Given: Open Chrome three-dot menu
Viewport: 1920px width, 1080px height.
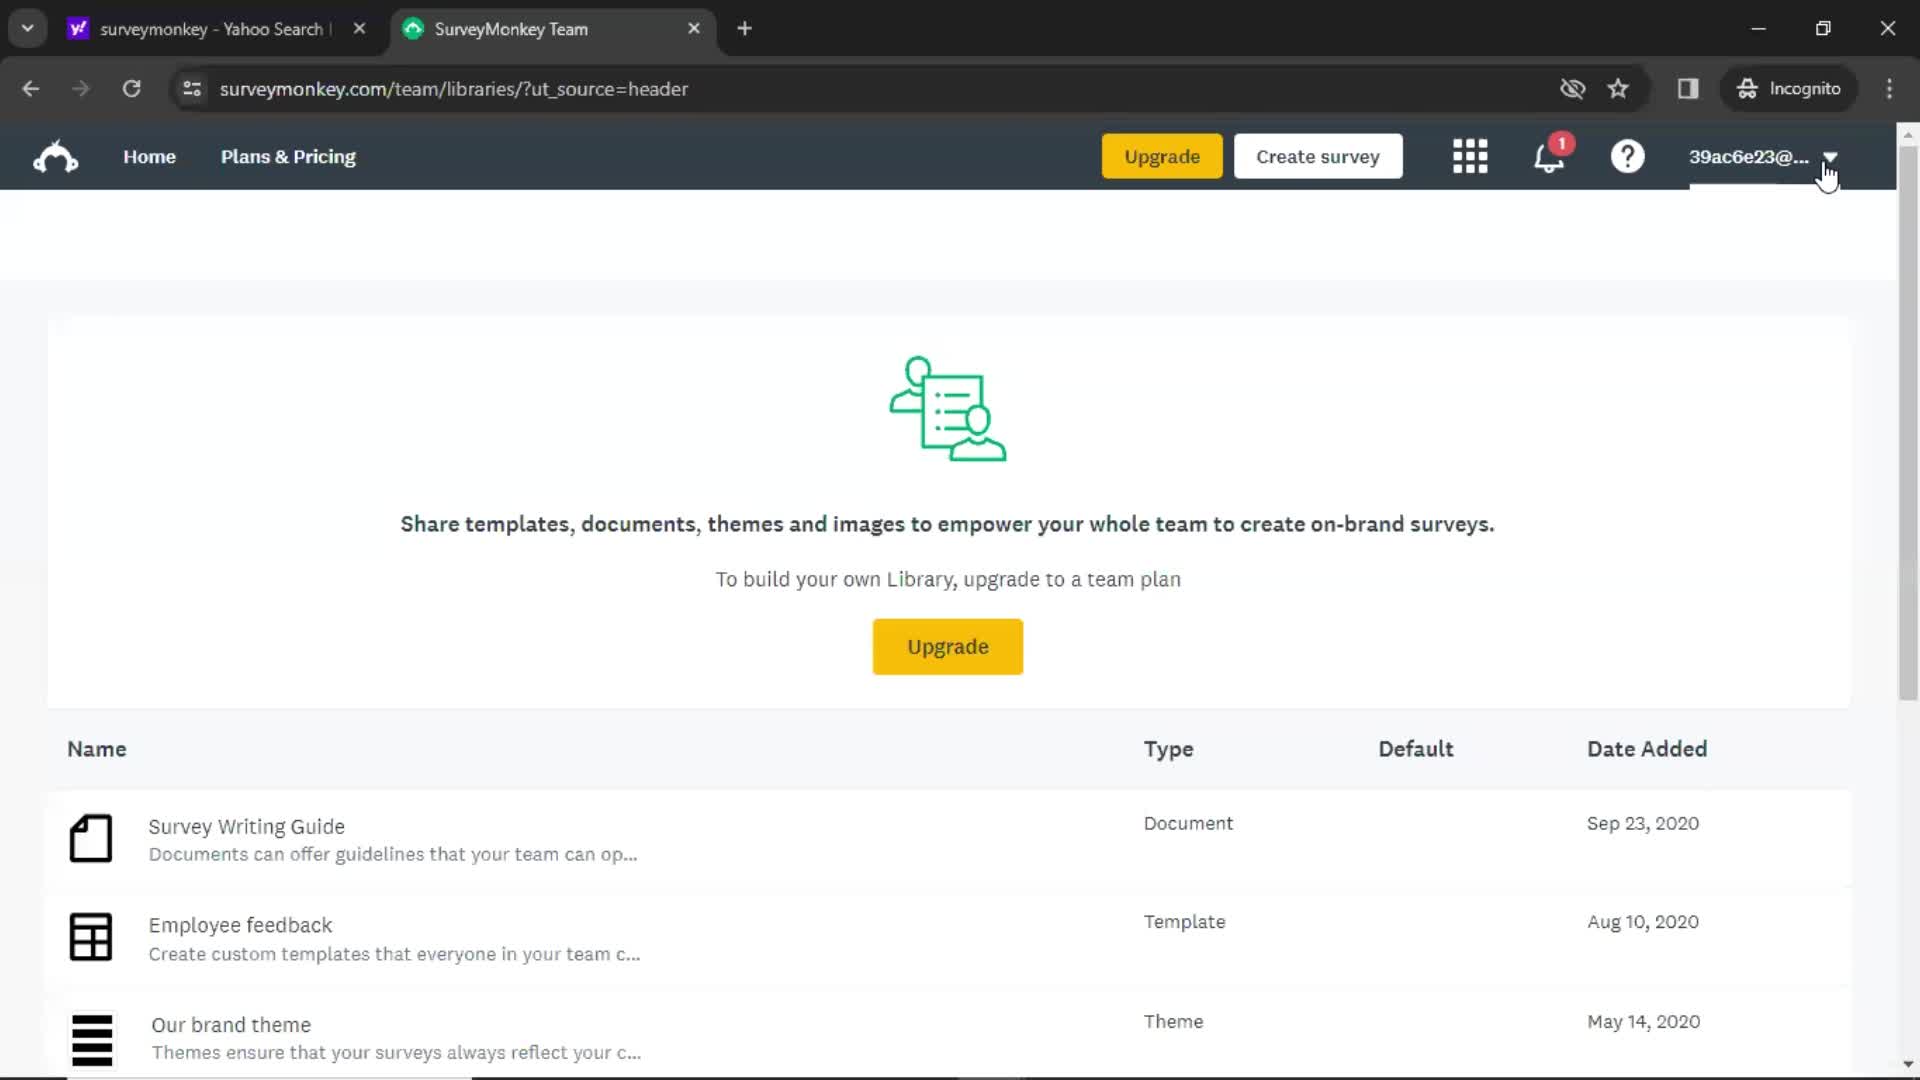Looking at the screenshot, I should (1889, 89).
